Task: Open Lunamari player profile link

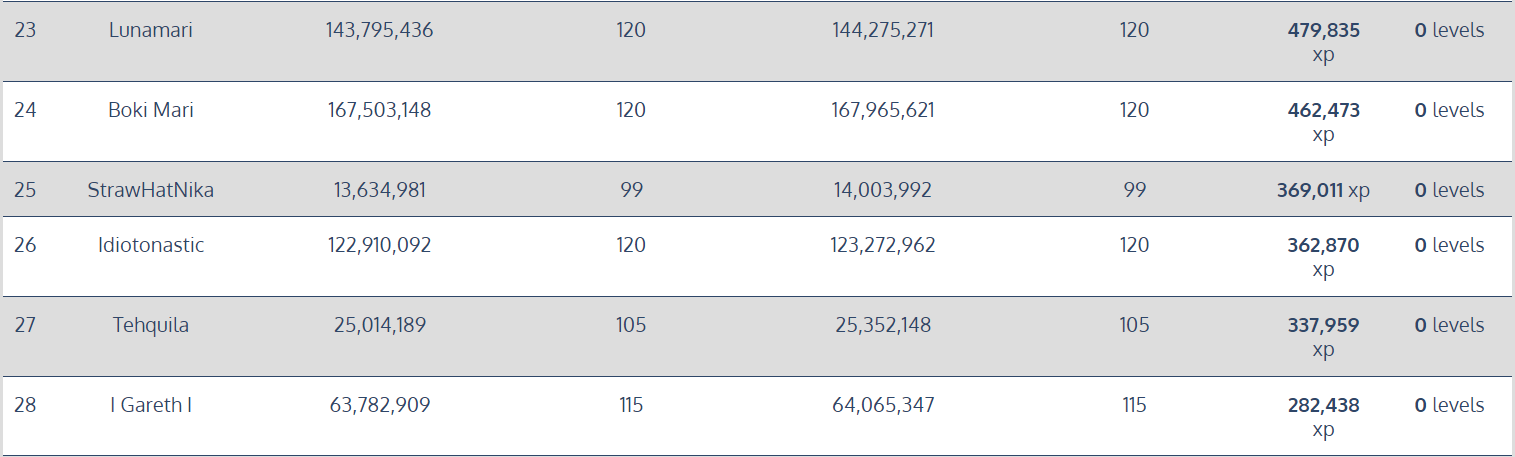Action: [x=150, y=30]
